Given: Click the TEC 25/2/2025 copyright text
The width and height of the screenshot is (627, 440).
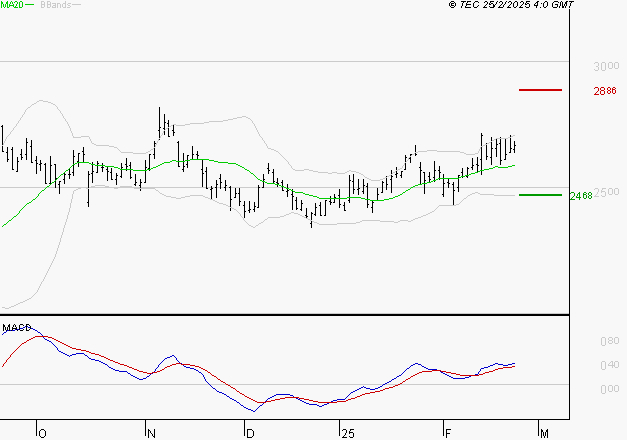Looking at the screenshot, I should click(511, 5).
